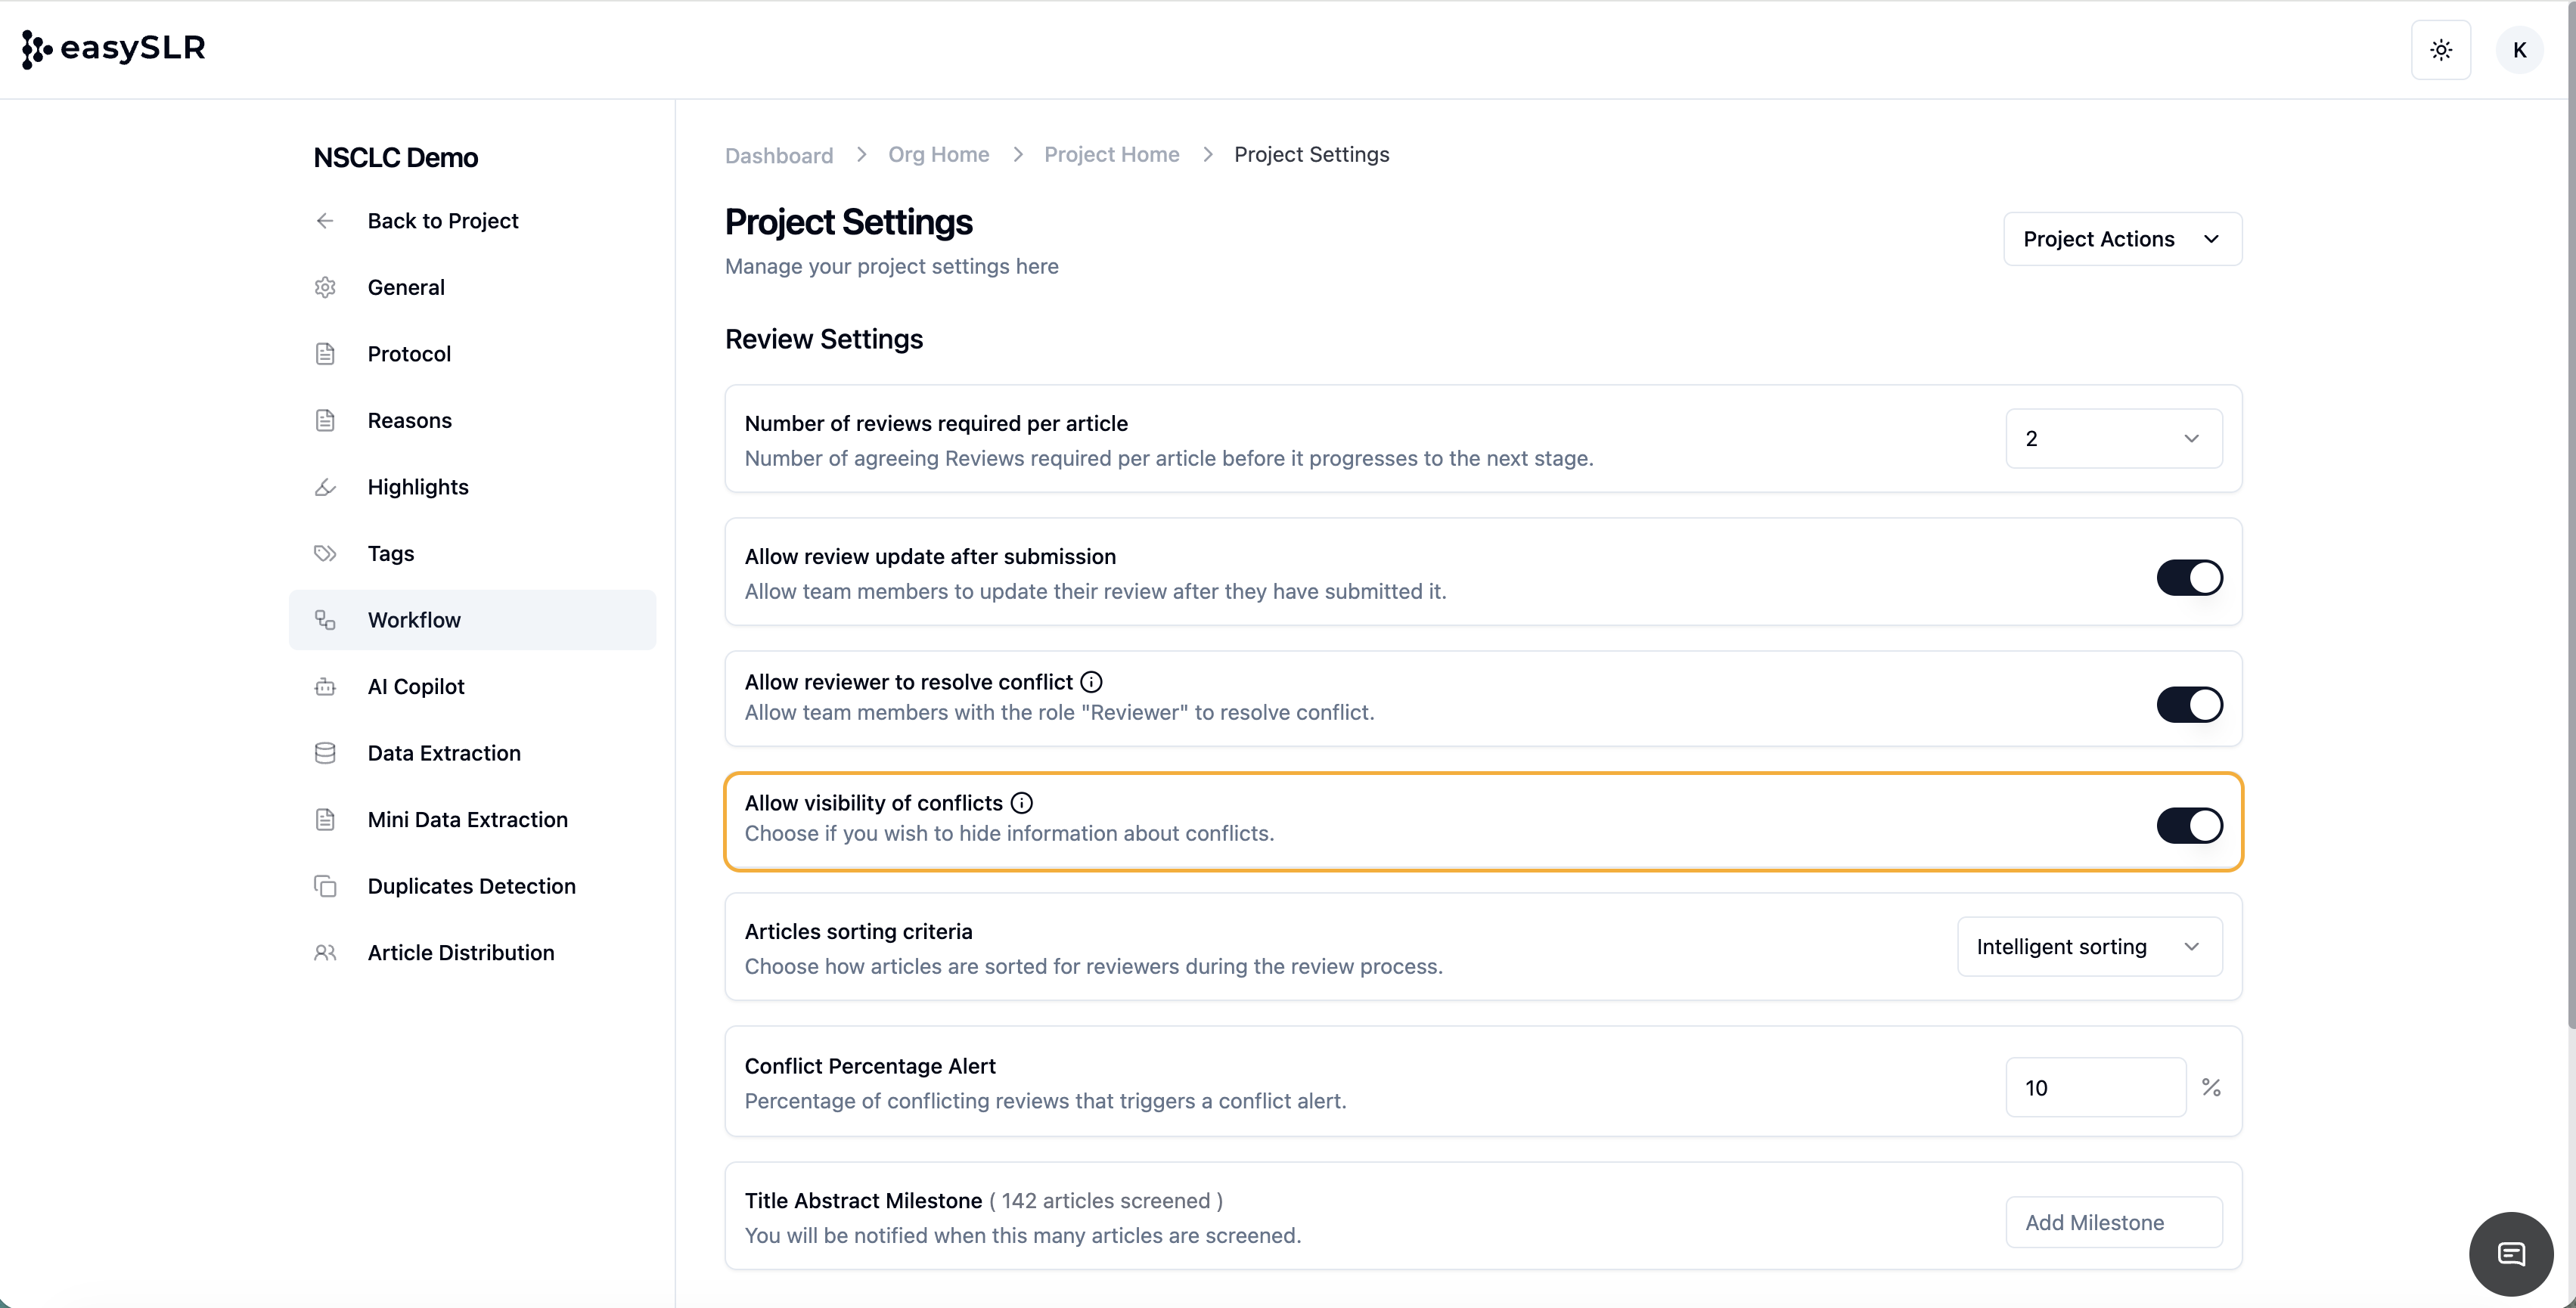The height and width of the screenshot is (1308, 2576).
Task: Click the easySLR logo
Action: [114, 48]
